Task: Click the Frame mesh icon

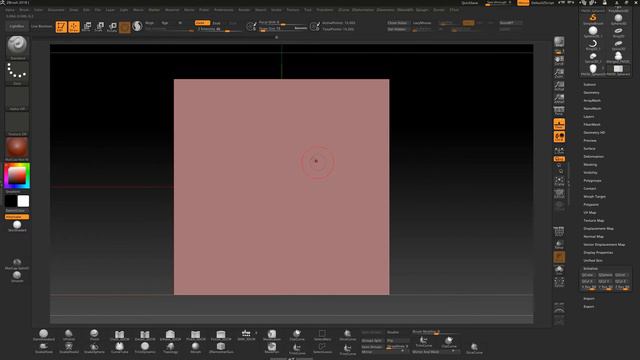Action: click(x=559, y=180)
